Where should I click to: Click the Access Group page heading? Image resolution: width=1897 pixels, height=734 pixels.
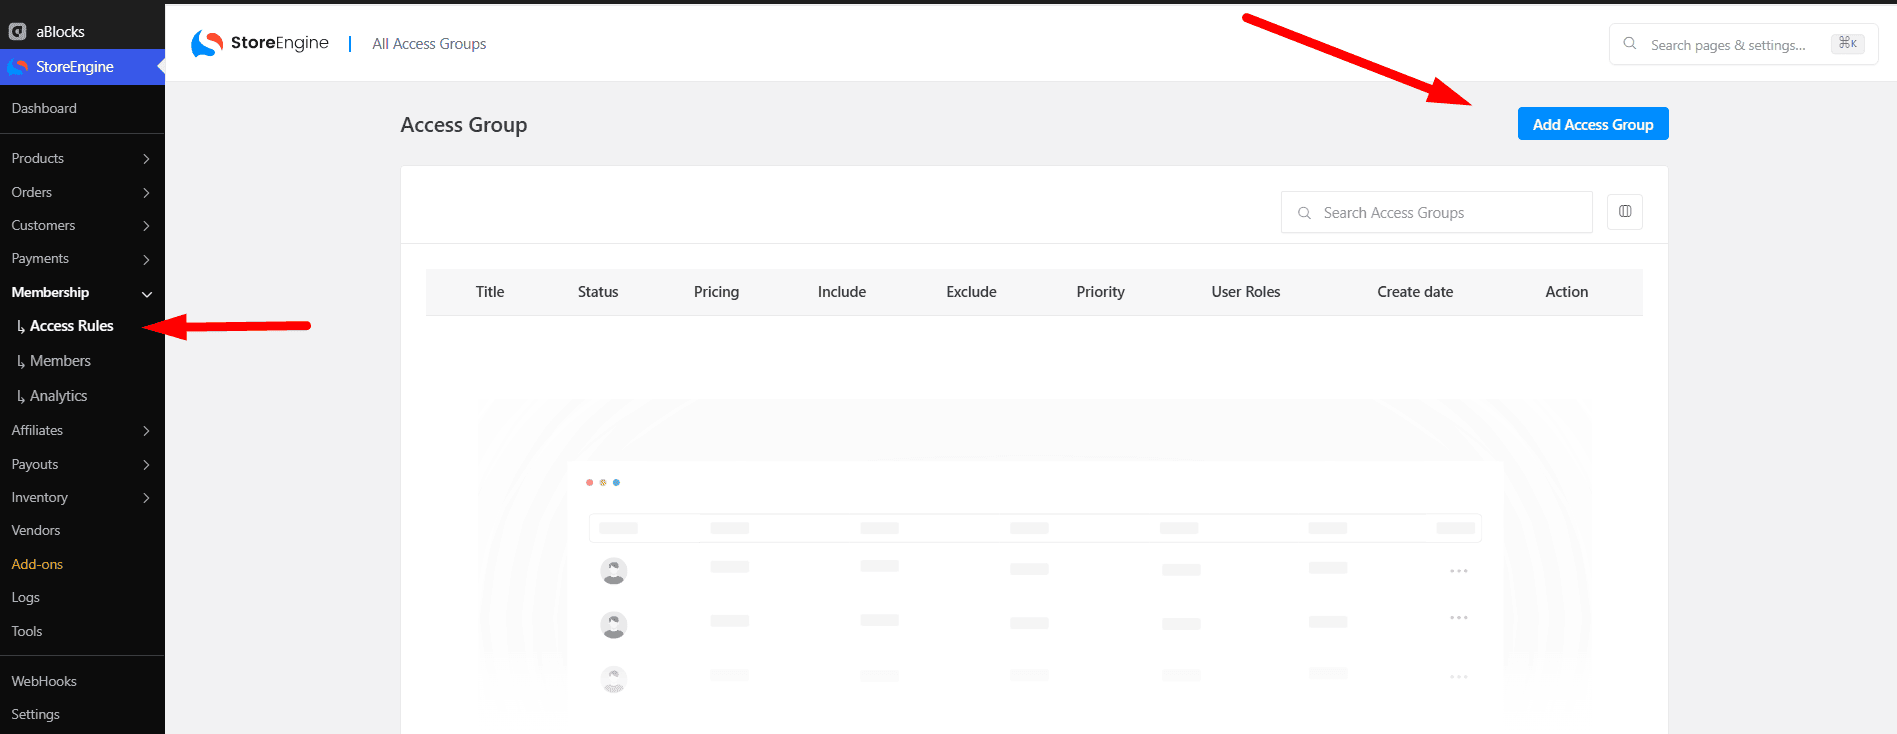tap(464, 125)
